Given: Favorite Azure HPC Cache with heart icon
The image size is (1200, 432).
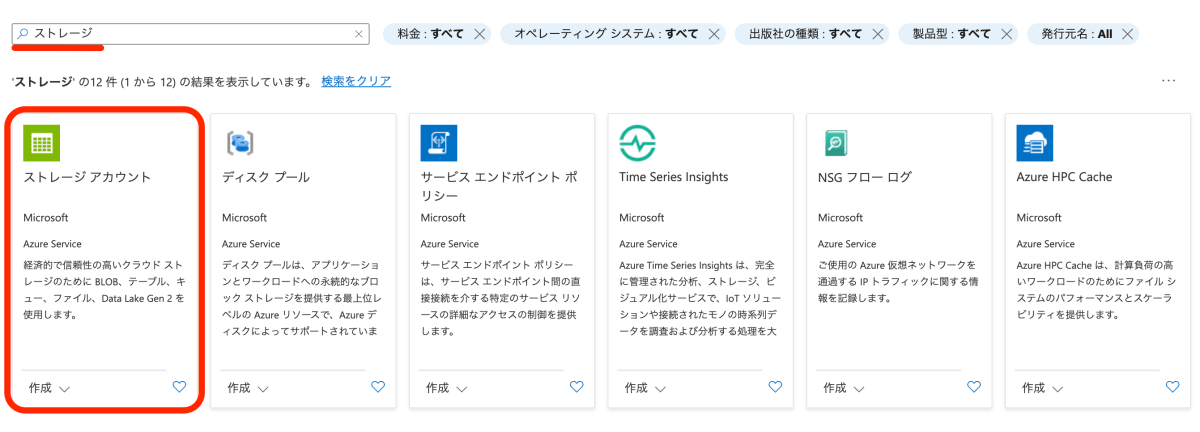Looking at the screenshot, I should coord(1173,386).
